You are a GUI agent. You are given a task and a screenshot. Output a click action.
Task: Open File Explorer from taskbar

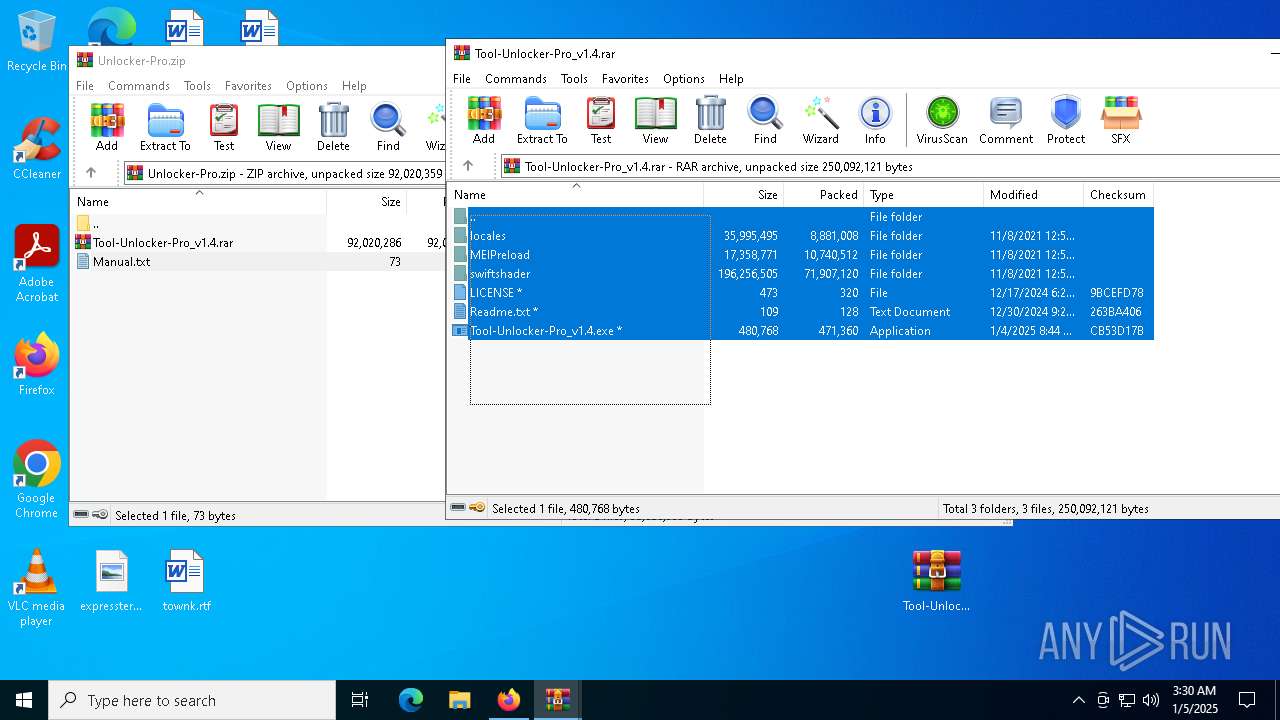point(459,700)
